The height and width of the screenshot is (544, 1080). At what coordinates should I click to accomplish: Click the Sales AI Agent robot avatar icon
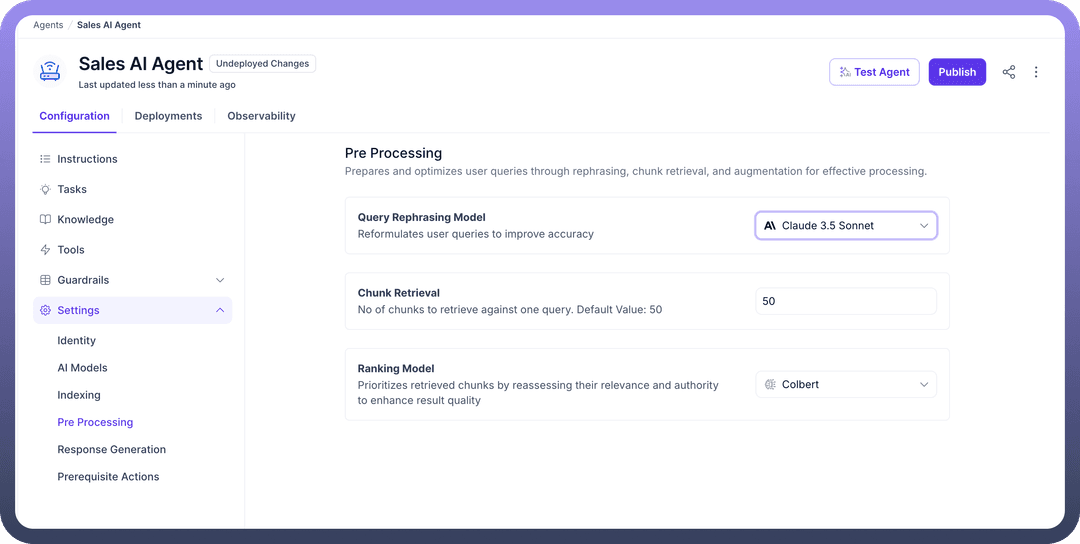point(50,72)
